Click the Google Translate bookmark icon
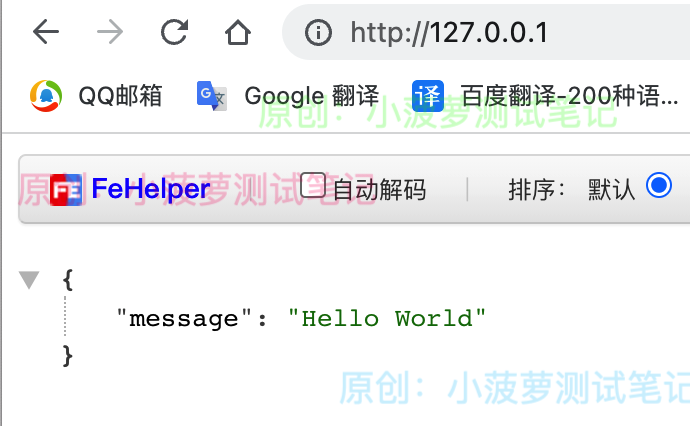 coord(212,95)
